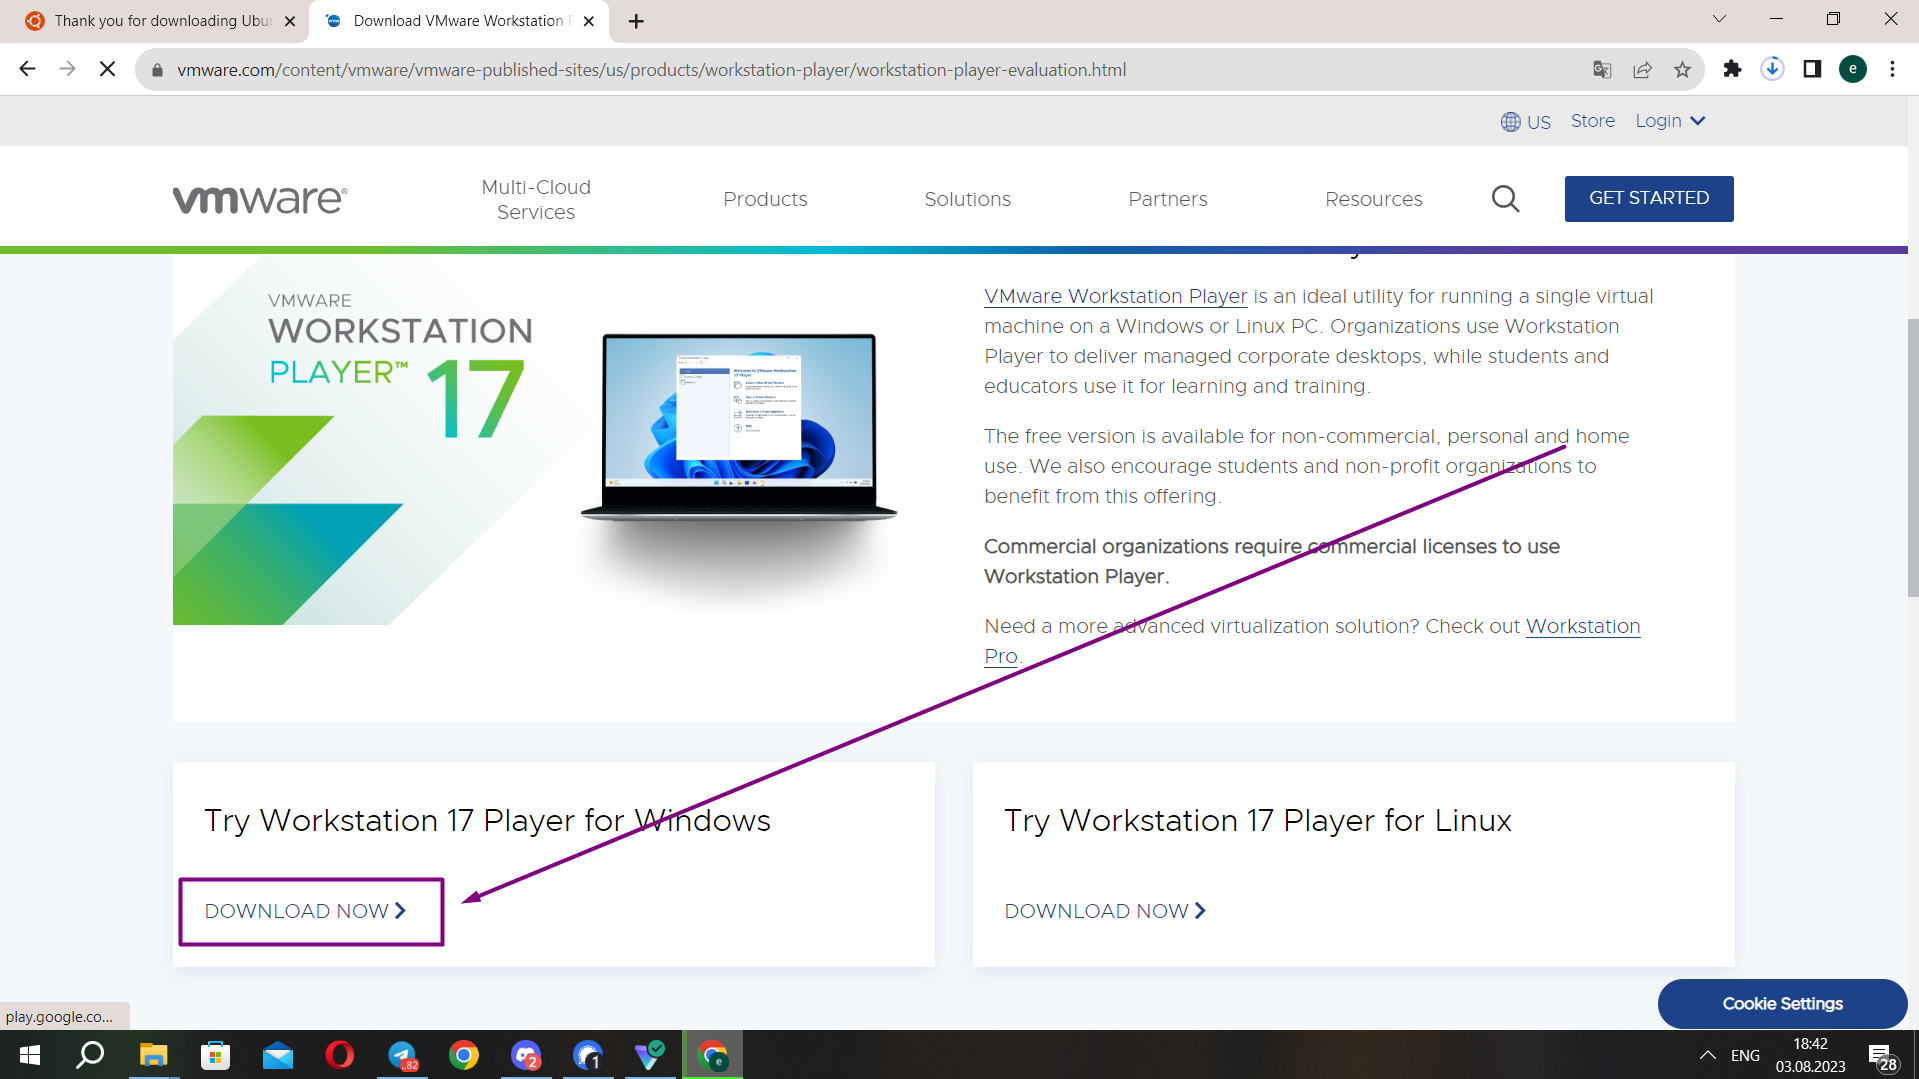Follow the VMware Workstation Player link
The height and width of the screenshot is (1079, 1919).
click(1115, 297)
